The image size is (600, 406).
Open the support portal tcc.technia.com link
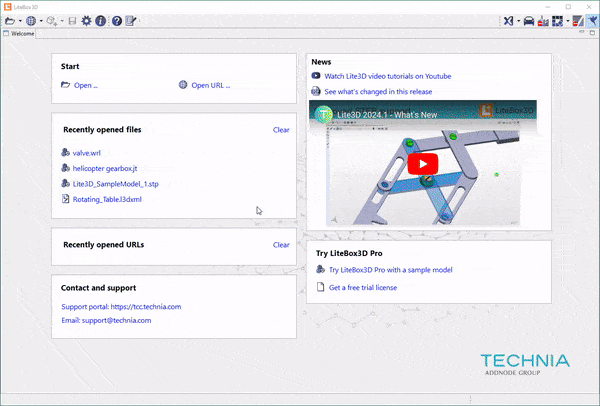click(x=121, y=307)
